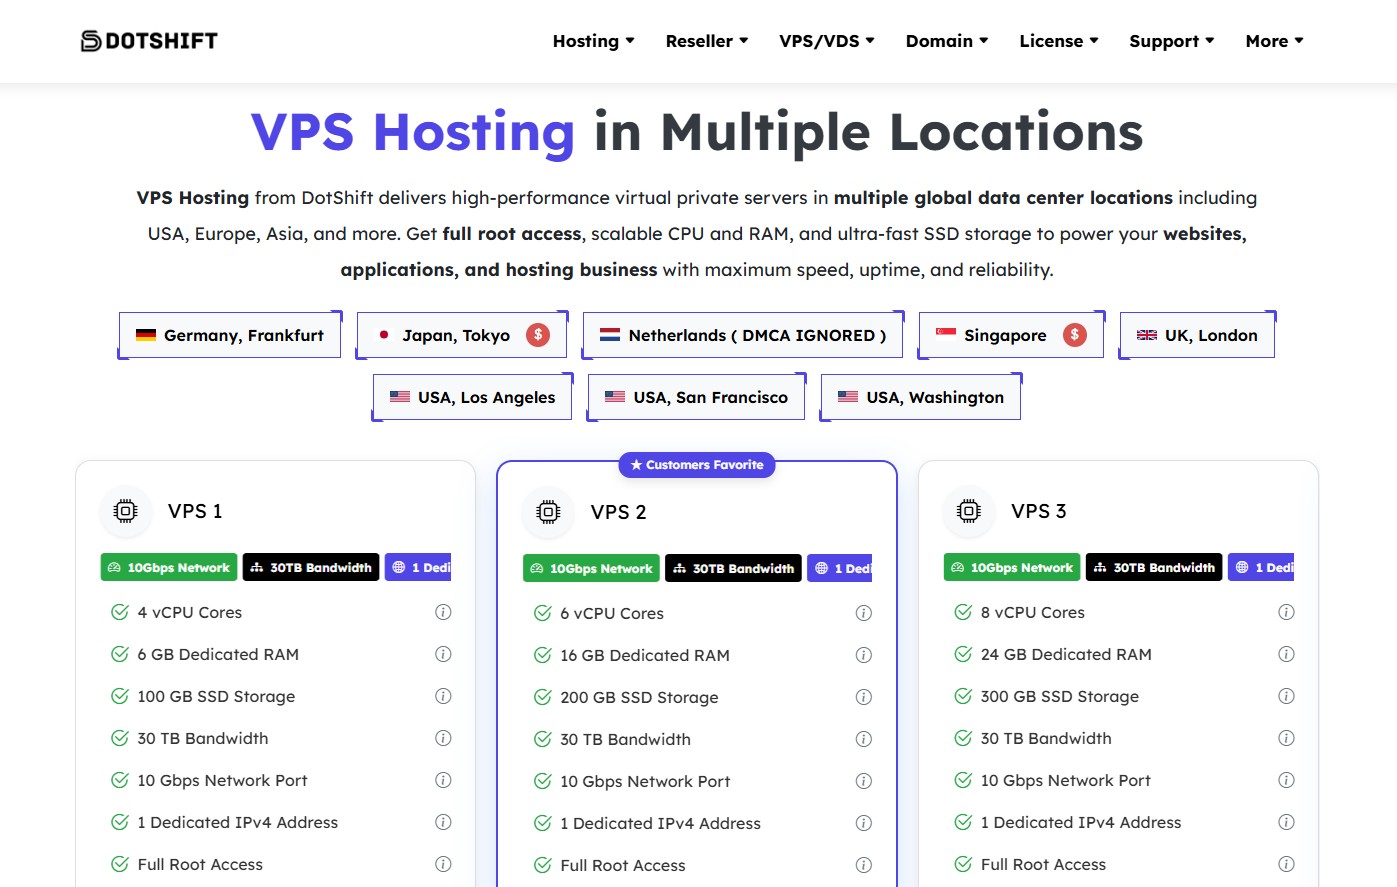Click the VPS 2 processor chip icon
Screen dimensions: 1397x887
[548, 512]
